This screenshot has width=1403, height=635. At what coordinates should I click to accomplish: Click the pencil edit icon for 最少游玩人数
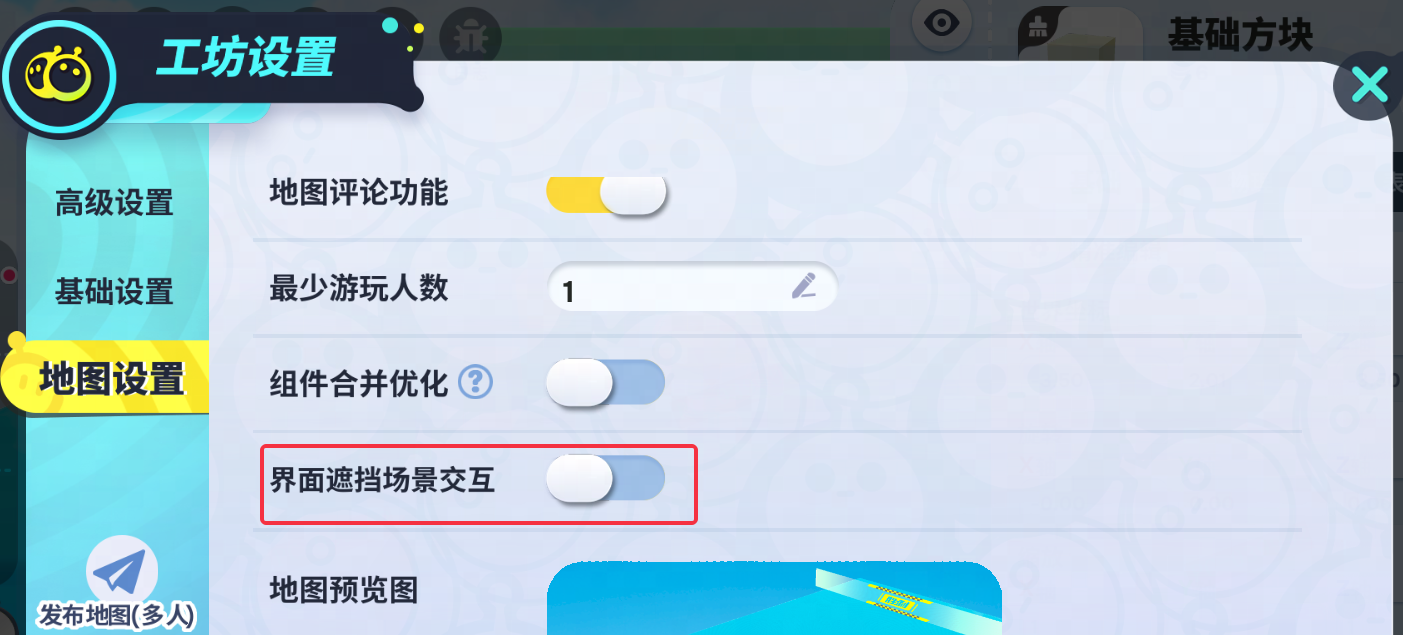coord(803,287)
